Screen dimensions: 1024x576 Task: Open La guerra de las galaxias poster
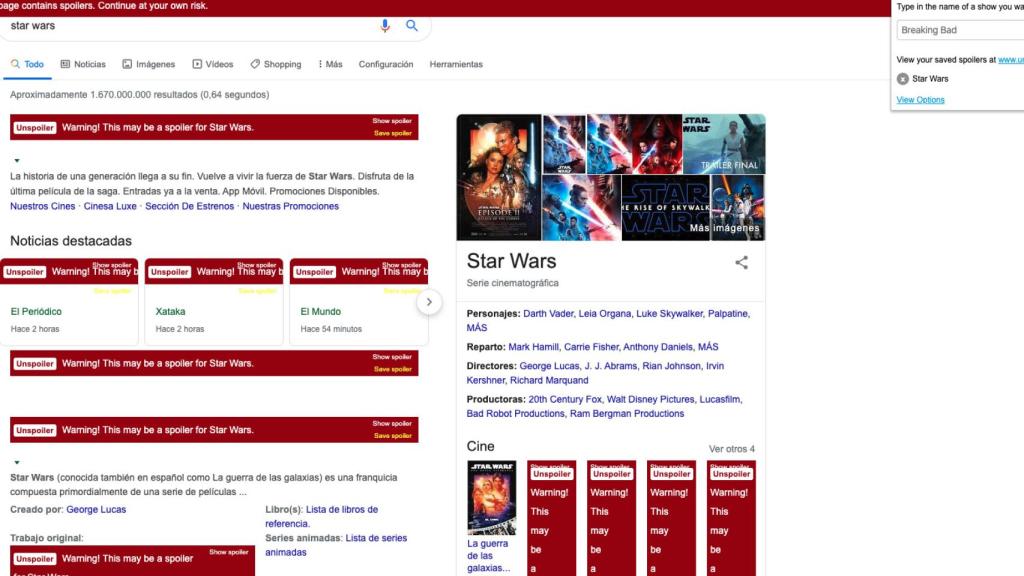pyautogui.click(x=492, y=498)
